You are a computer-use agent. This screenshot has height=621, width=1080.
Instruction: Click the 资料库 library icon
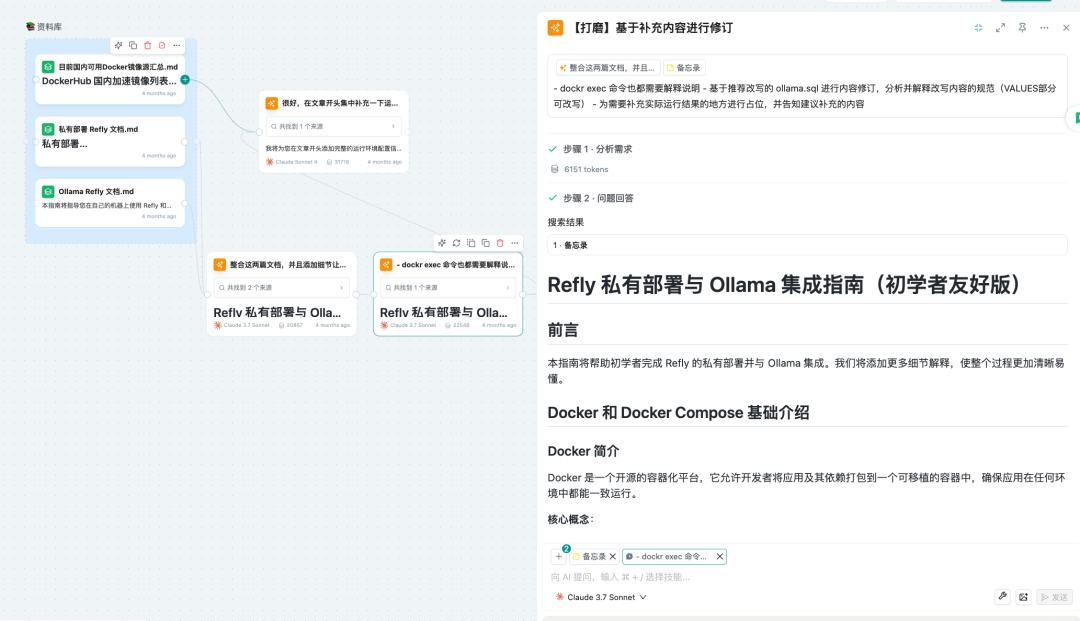[x=30, y=27]
